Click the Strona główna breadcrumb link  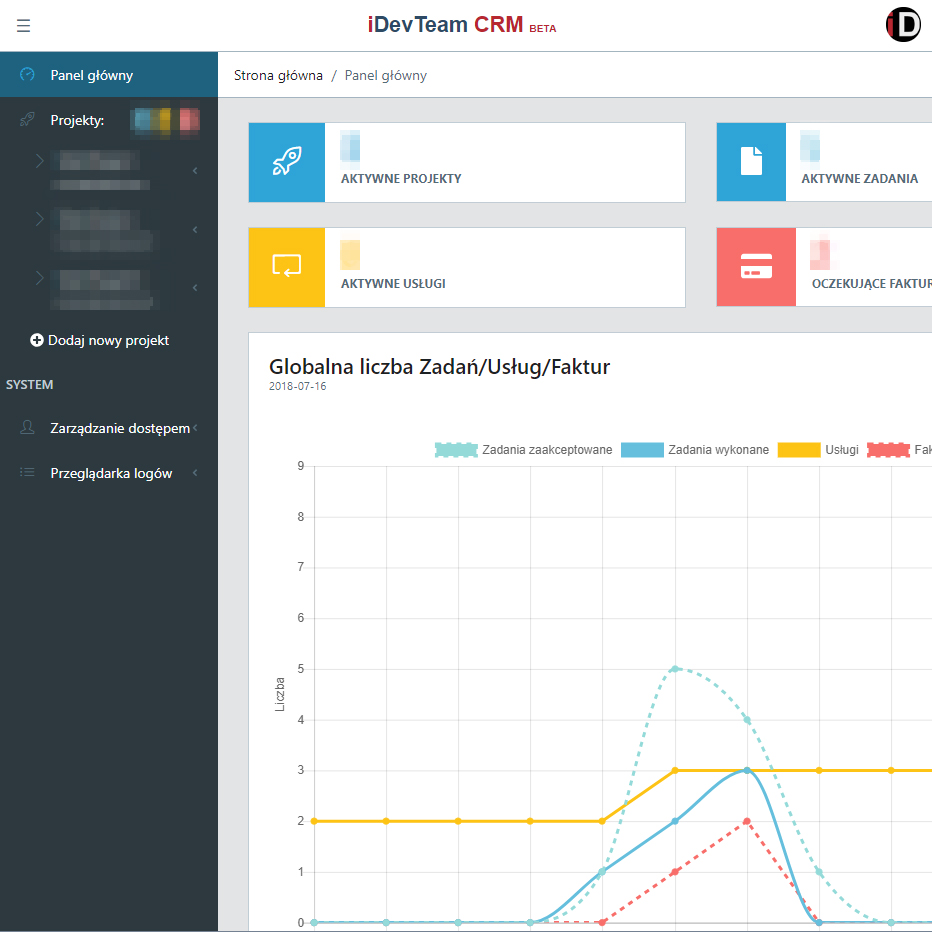click(x=278, y=76)
